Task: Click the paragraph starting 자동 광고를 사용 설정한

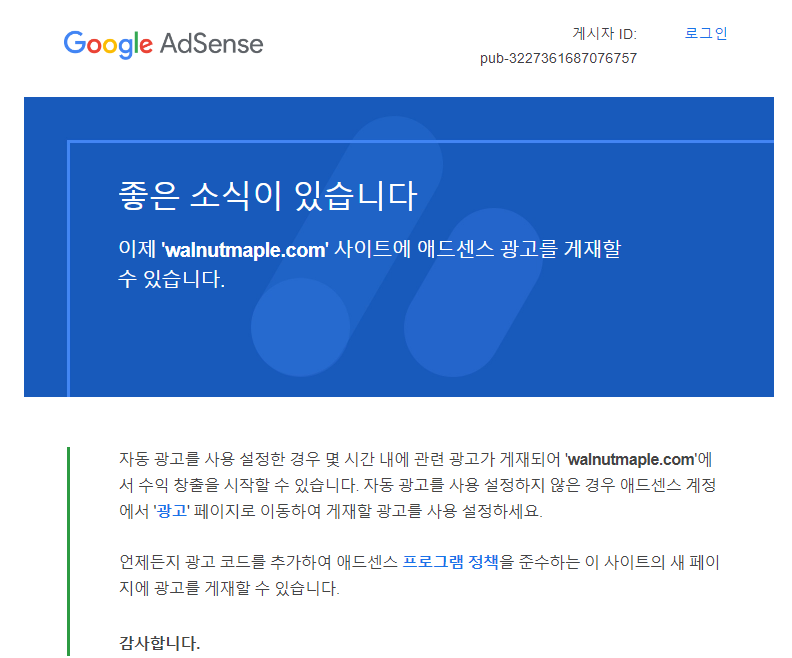Action: pyautogui.click(x=418, y=485)
